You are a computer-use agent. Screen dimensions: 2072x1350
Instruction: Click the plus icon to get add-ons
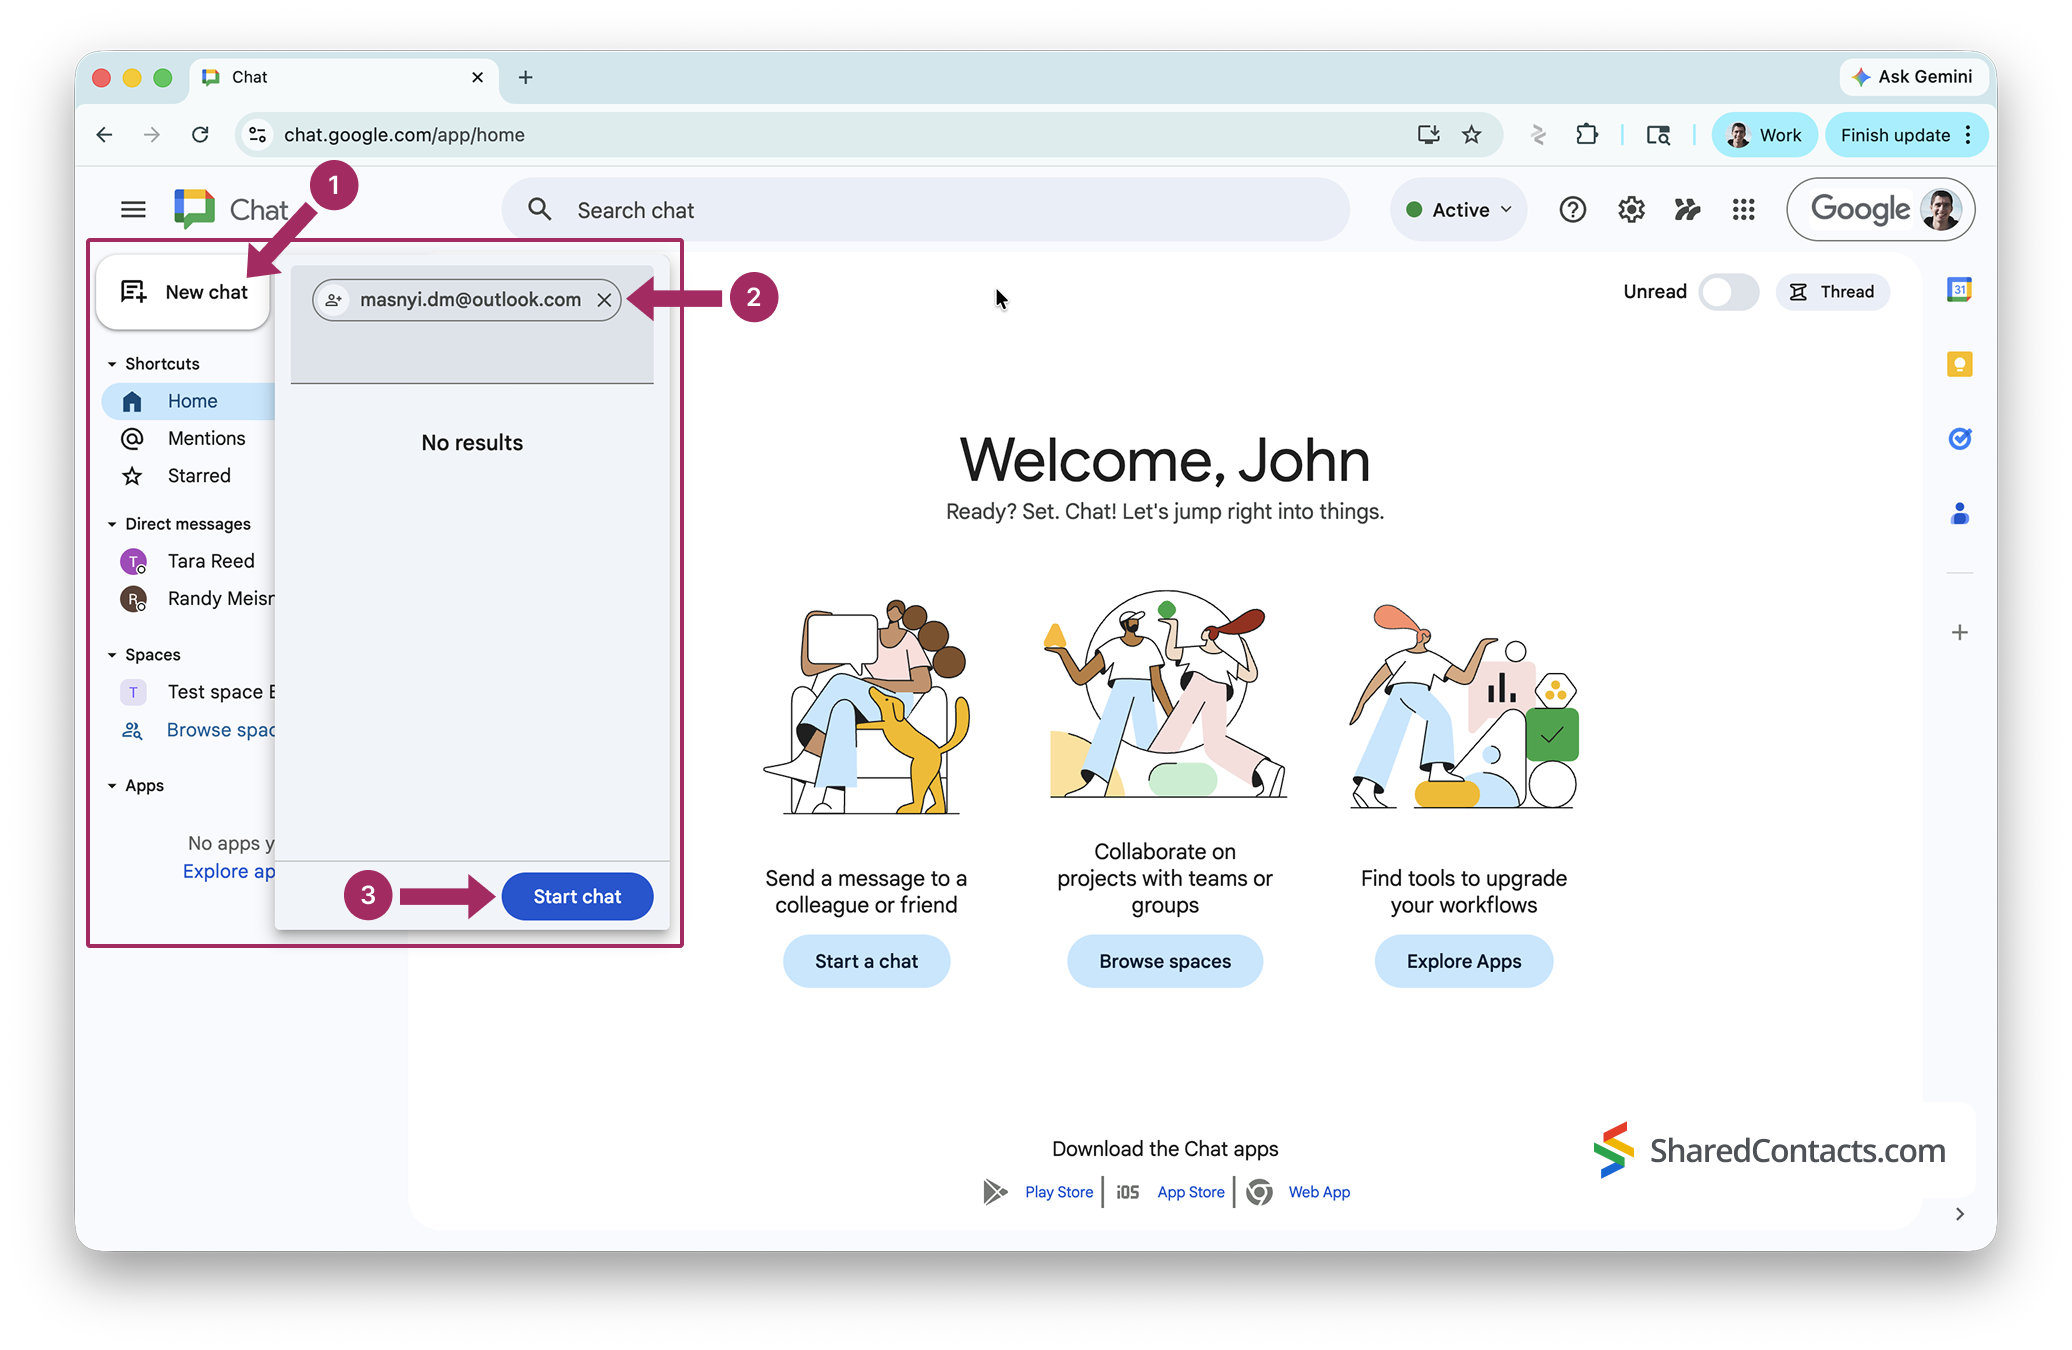1959,632
